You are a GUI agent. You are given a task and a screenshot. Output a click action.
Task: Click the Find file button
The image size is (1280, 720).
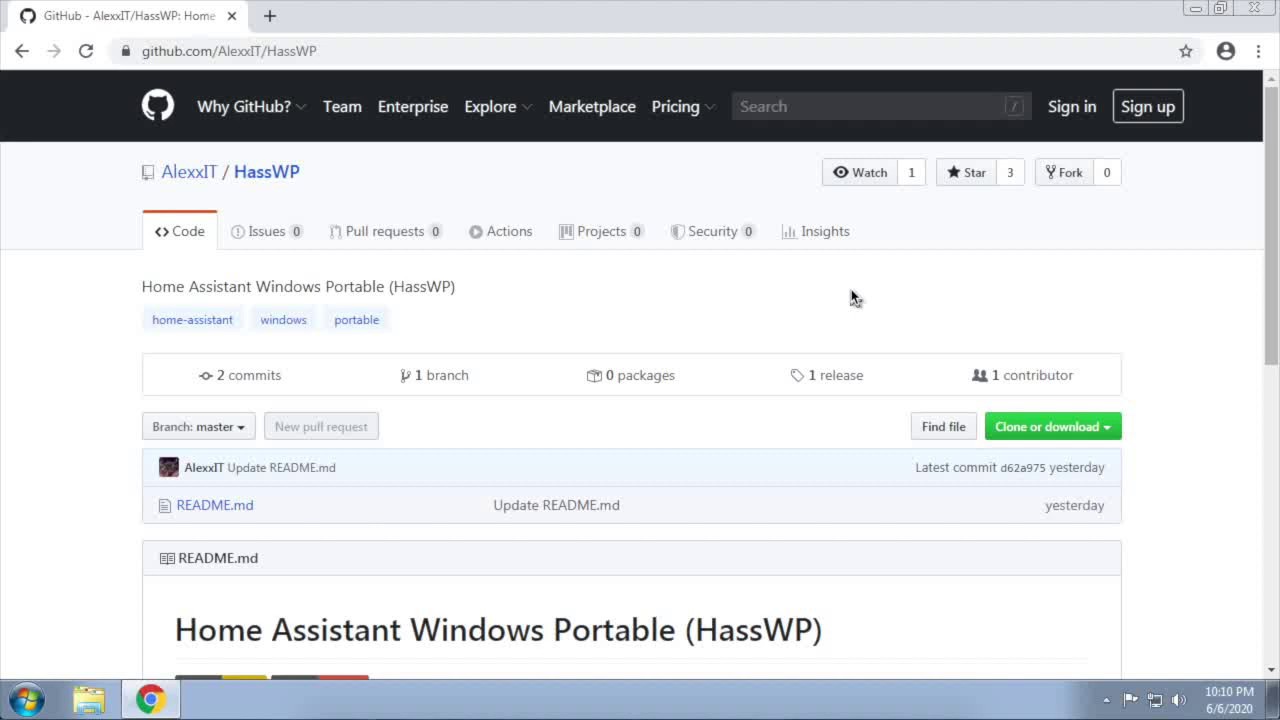tap(944, 427)
